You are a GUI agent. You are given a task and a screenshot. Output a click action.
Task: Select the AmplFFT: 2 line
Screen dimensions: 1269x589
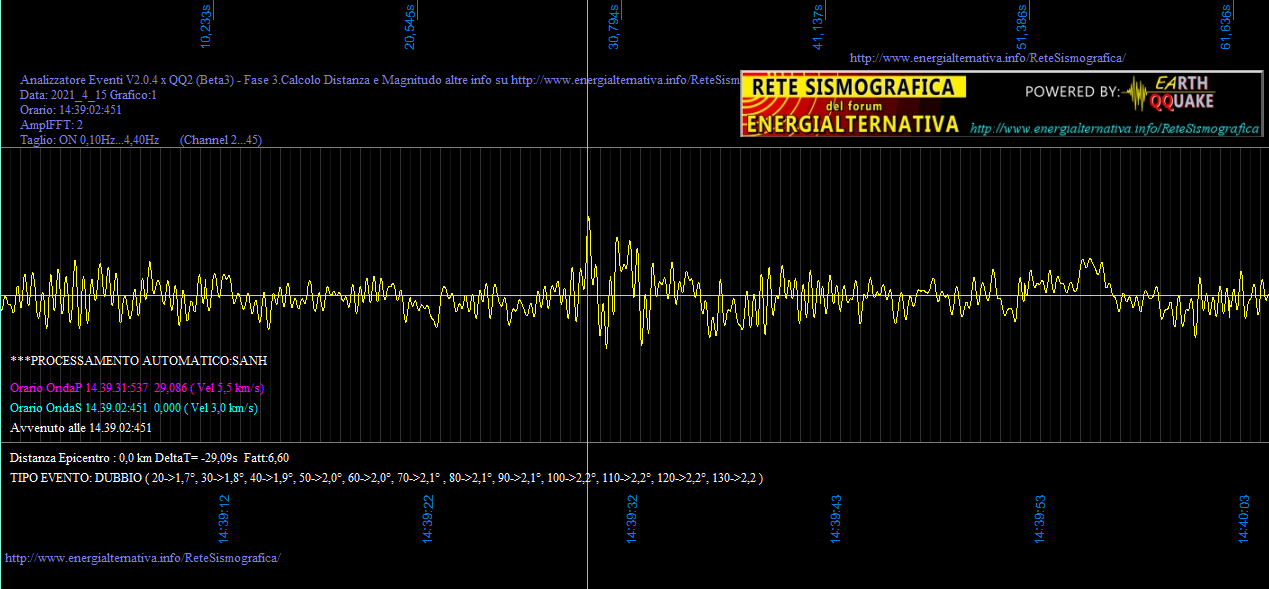52,125
